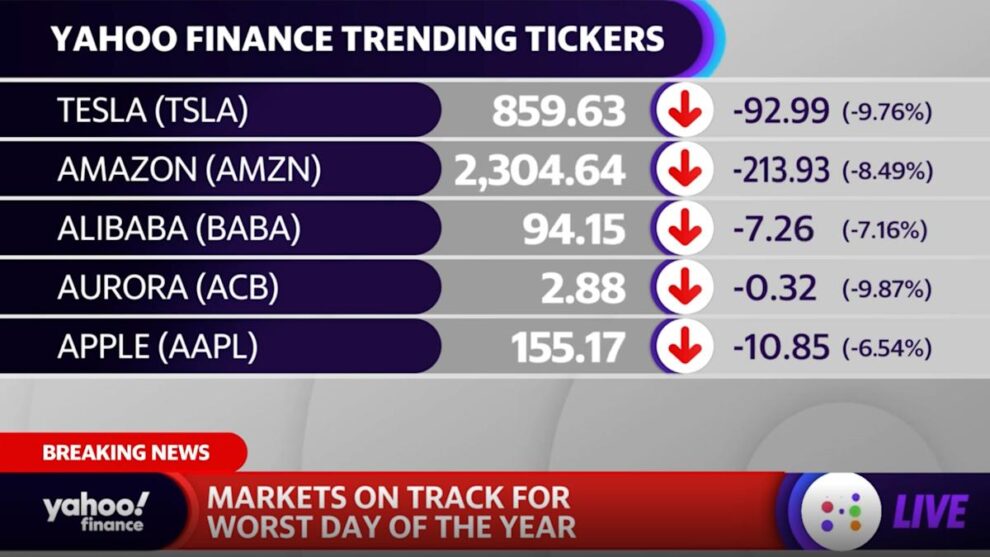Image resolution: width=990 pixels, height=557 pixels.
Task: Click Amazon's price 2,304.64
Action: 540,170
